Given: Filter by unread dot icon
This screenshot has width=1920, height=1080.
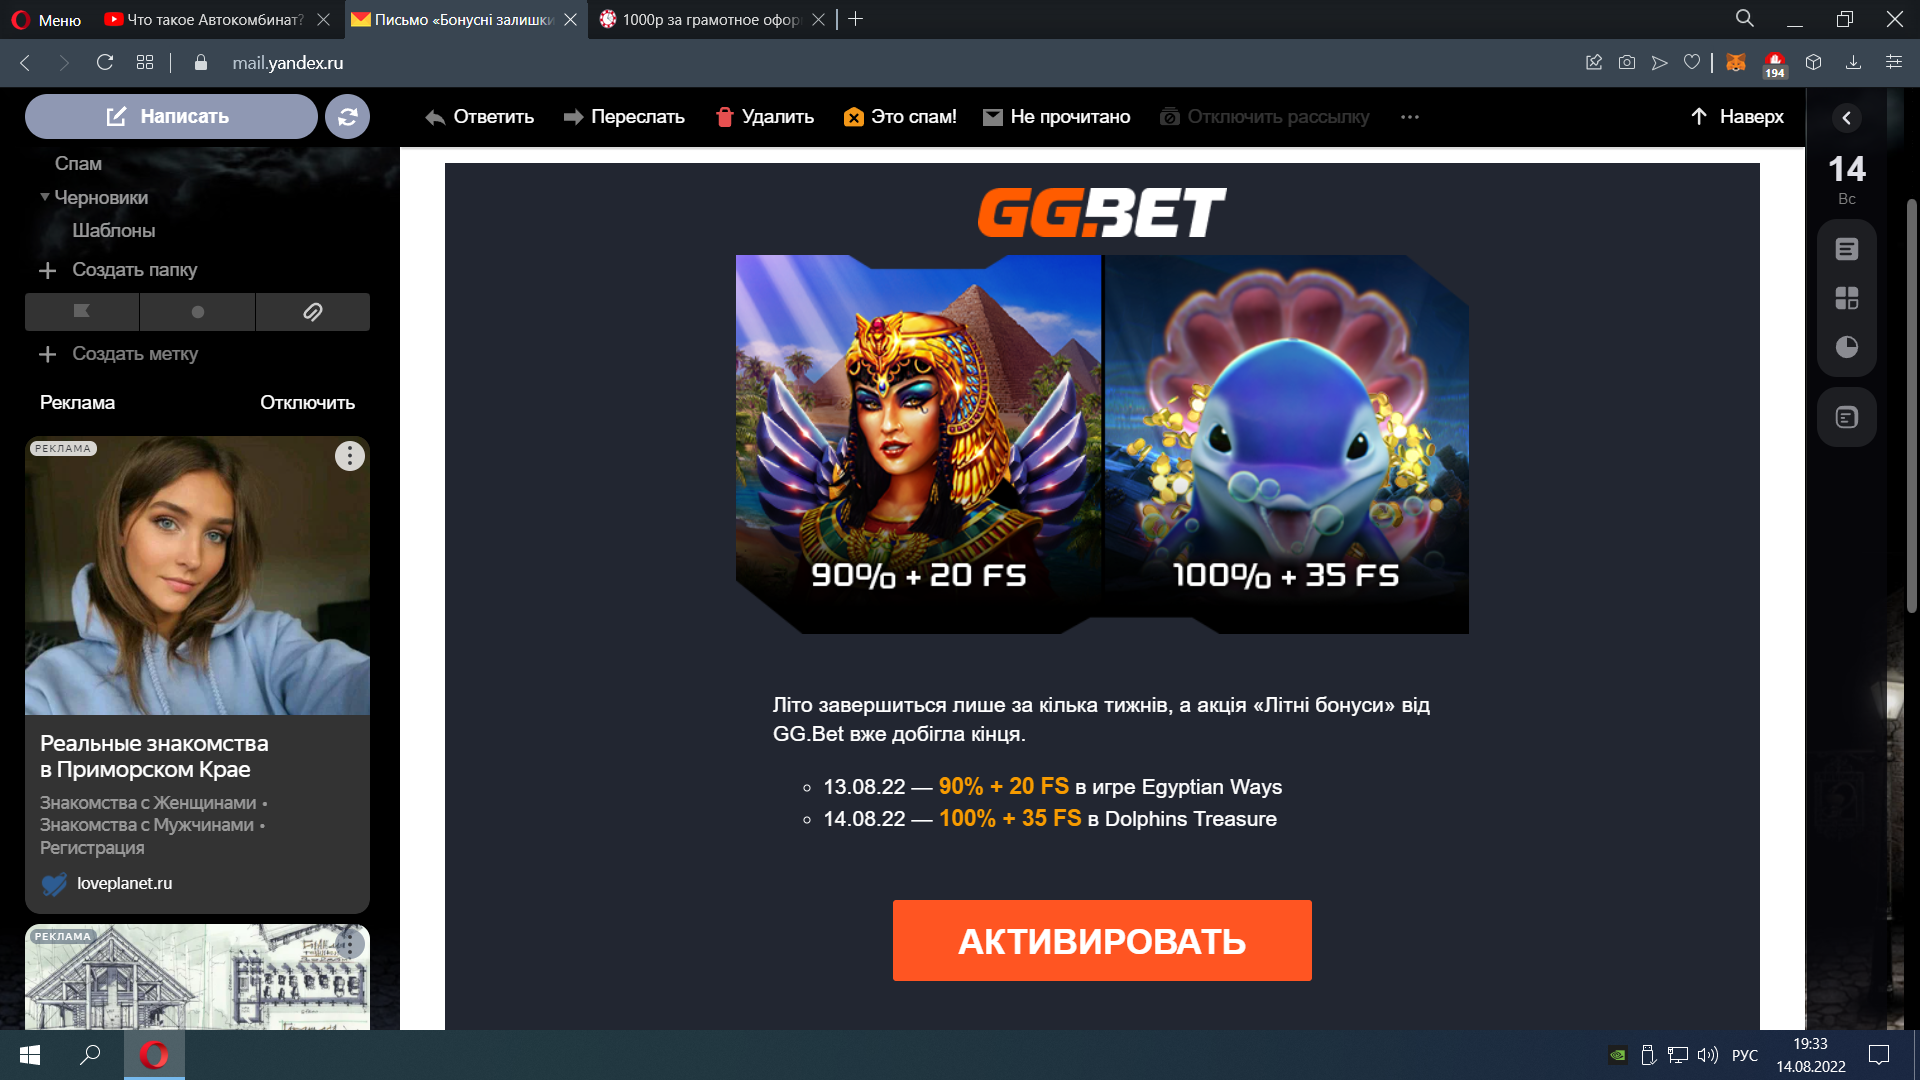Looking at the screenshot, I should coord(198,312).
